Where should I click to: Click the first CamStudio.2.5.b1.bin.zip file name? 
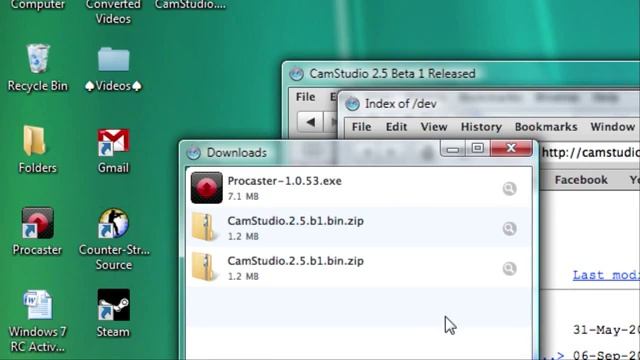(x=296, y=221)
